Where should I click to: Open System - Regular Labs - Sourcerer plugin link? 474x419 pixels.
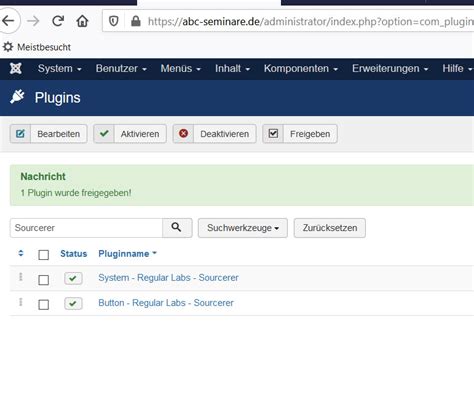coord(168,278)
